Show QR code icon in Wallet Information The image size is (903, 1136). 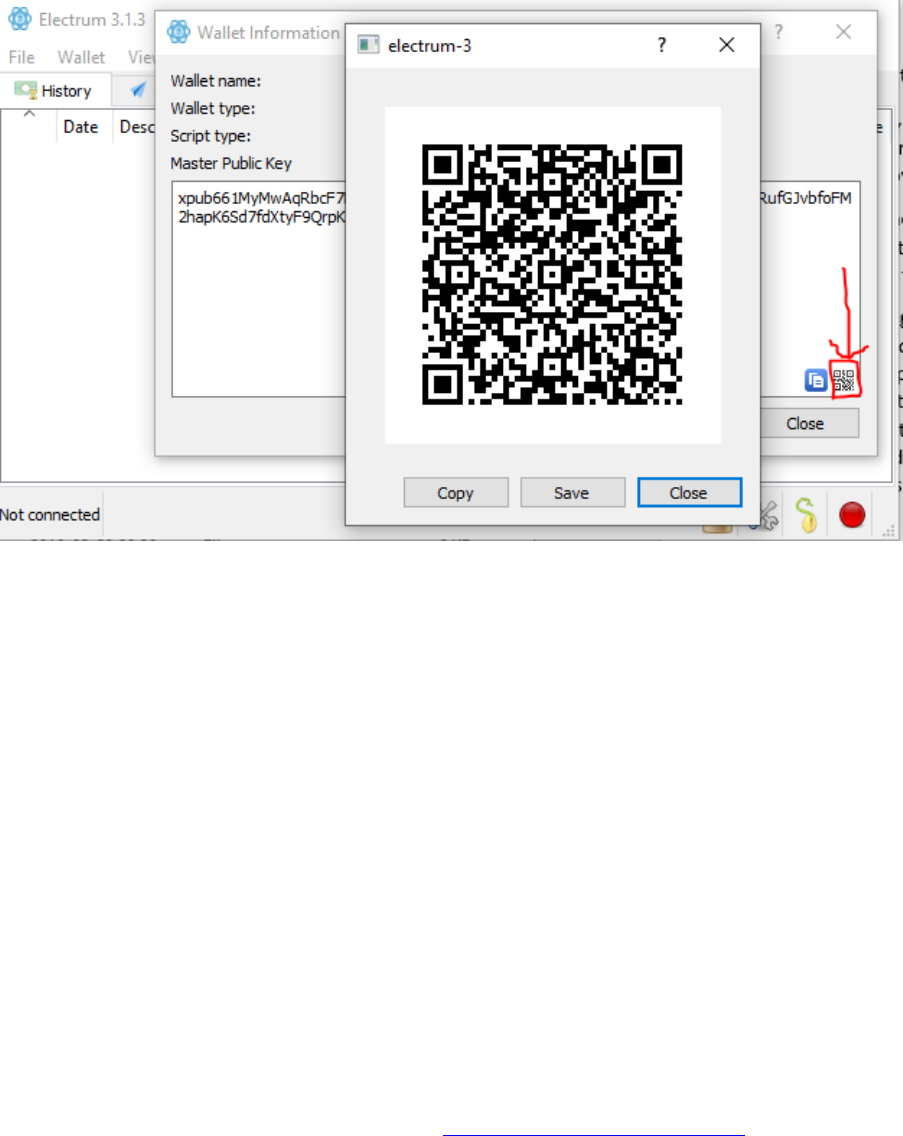coord(844,380)
